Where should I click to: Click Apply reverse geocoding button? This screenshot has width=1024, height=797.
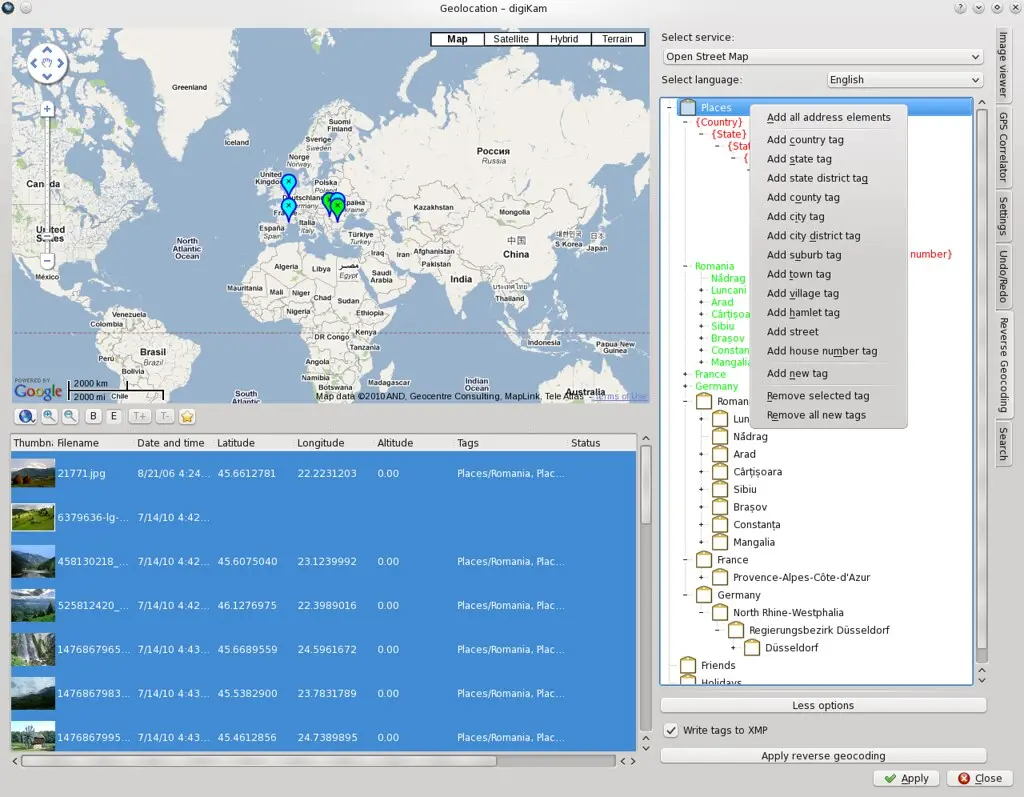click(823, 756)
